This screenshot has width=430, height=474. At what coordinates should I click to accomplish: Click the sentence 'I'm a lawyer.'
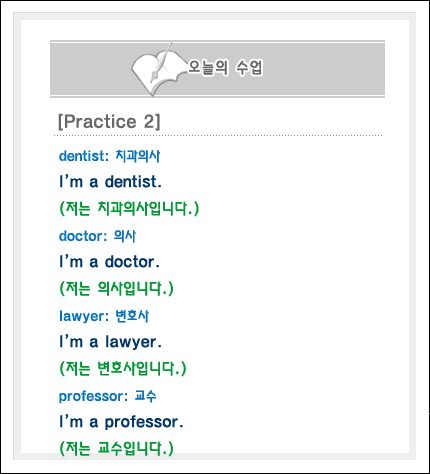tap(110, 342)
